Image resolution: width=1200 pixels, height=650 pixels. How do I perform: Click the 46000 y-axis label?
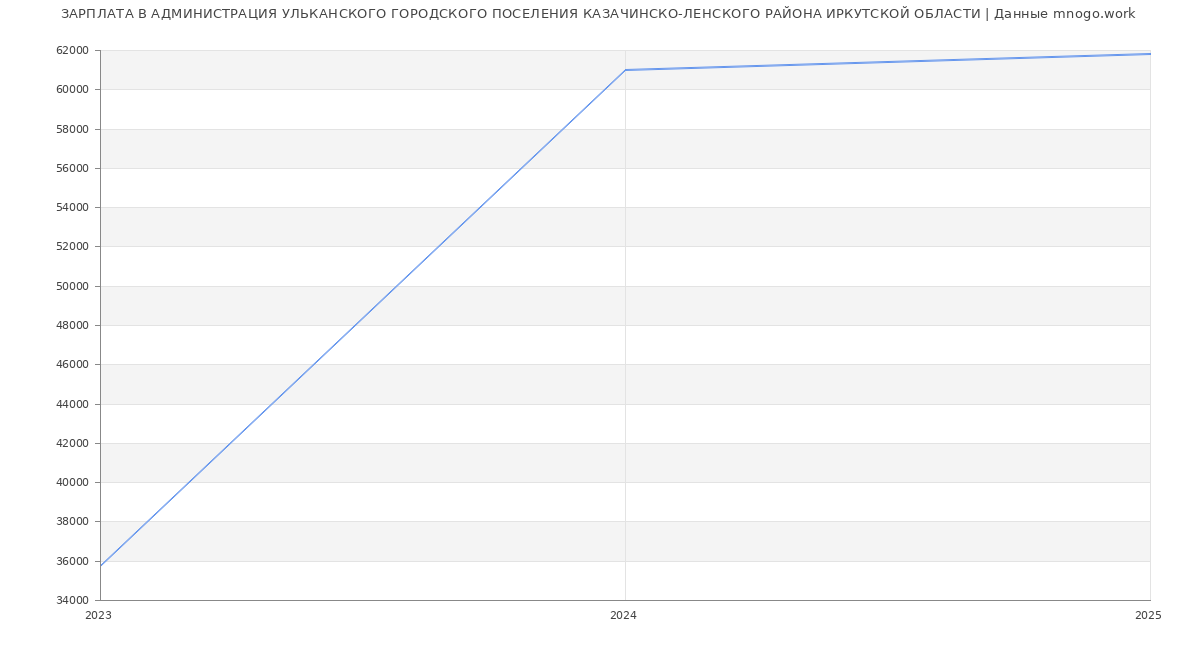pyautogui.click(x=72, y=365)
